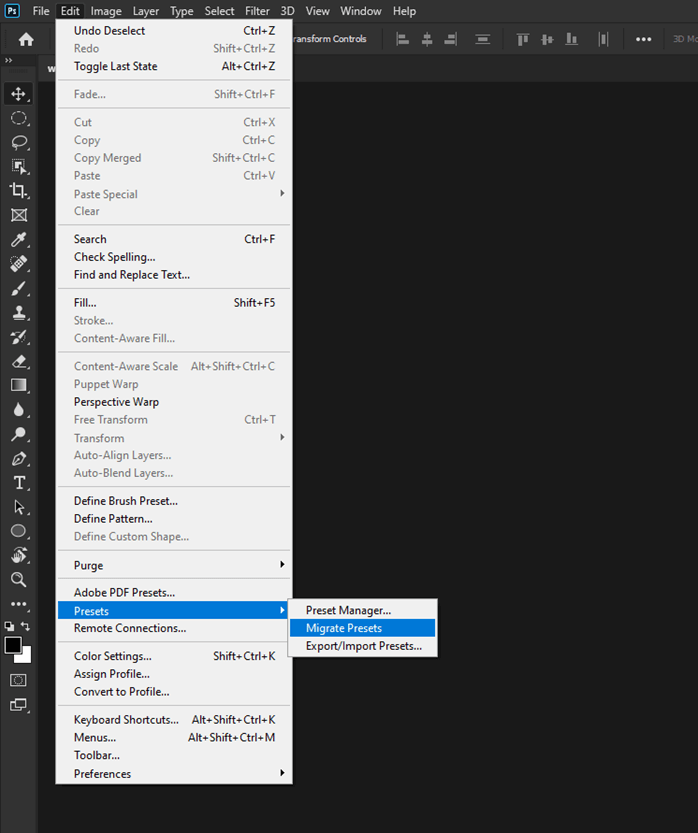This screenshot has width=698, height=833.
Task: Select the Pen tool
Action: (x=19, y=458)
